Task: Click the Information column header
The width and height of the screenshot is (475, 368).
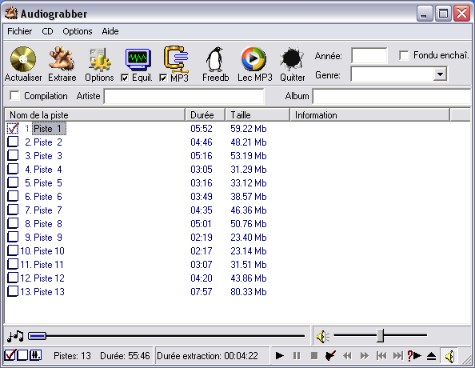Action: tap(370, 115)
